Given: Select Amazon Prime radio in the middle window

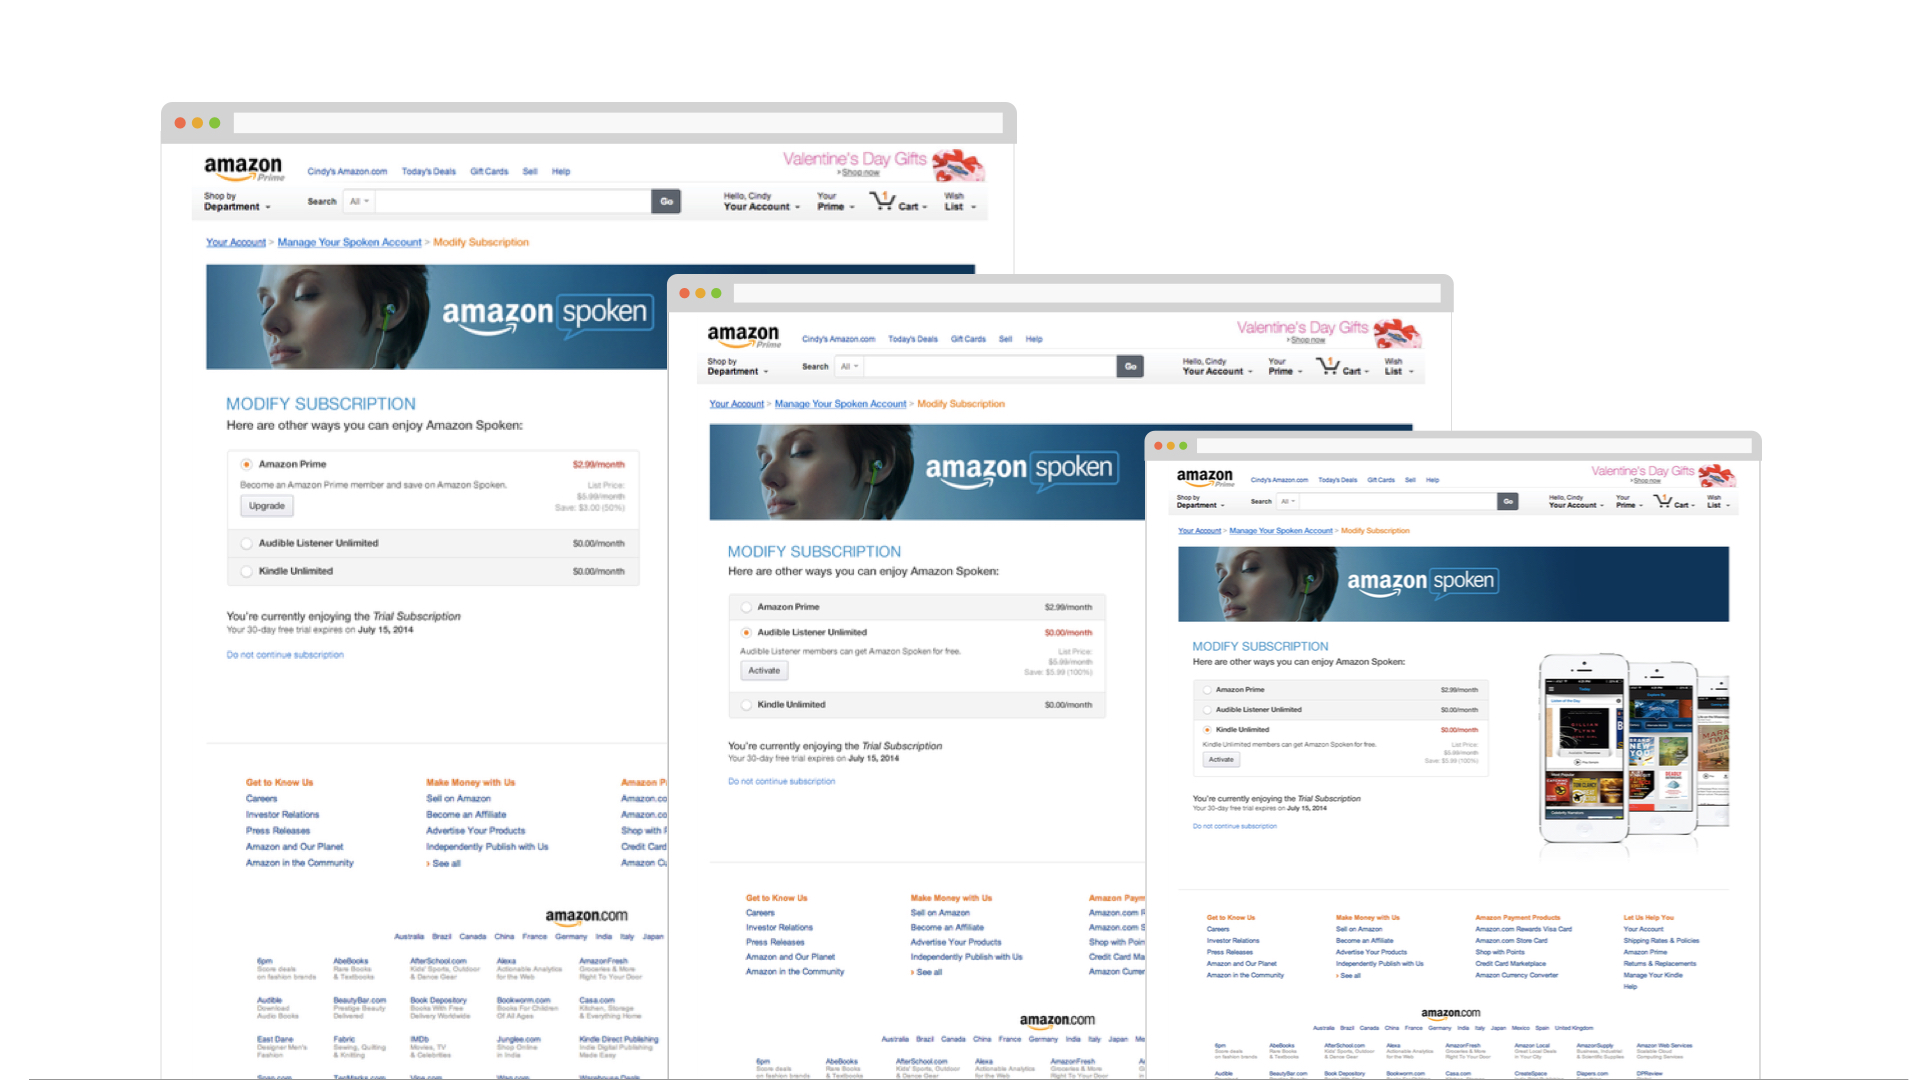Looking at the screenshot, I should tap(746, 607).
